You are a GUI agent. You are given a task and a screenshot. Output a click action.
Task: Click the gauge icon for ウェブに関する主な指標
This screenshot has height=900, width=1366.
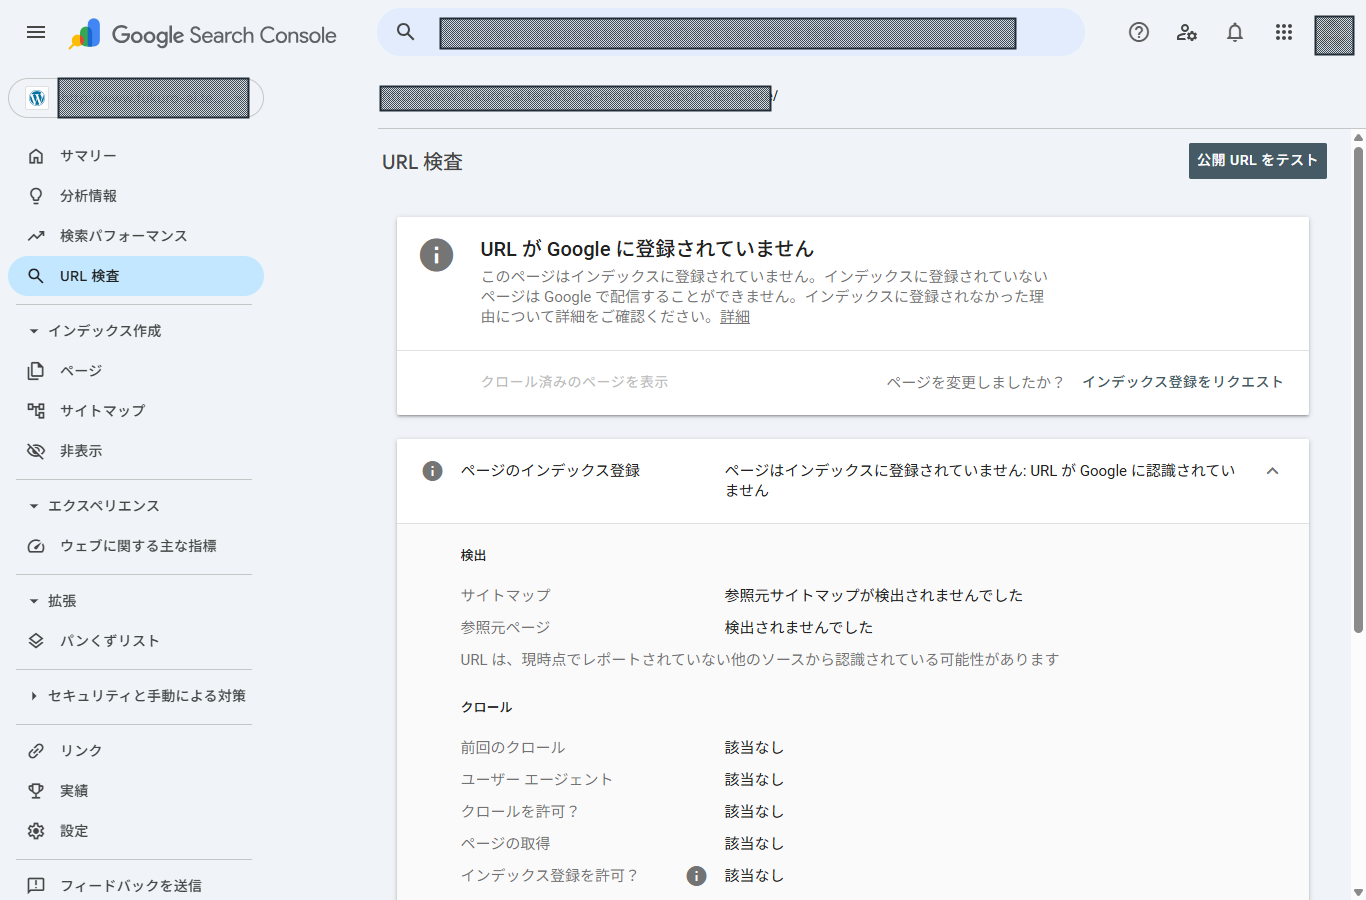coord(36,546)
